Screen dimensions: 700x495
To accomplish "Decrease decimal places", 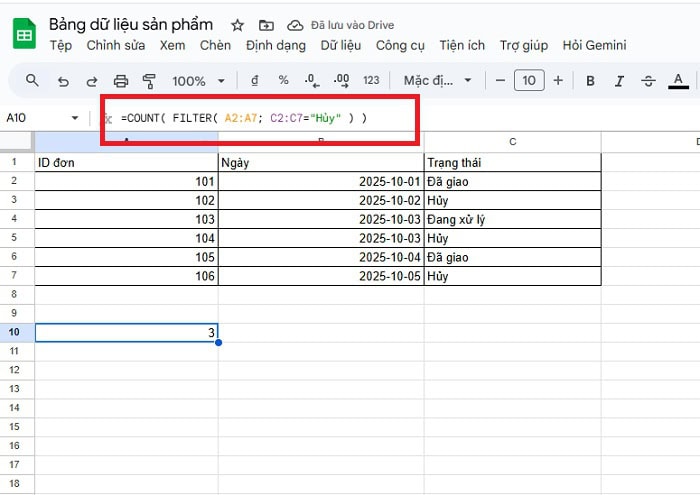I will coord(312,81).
